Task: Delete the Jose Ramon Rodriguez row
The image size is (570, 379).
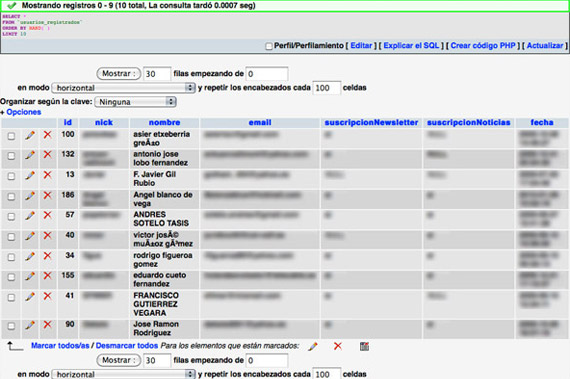Action: pyautogui.click(x=47, y=325)
